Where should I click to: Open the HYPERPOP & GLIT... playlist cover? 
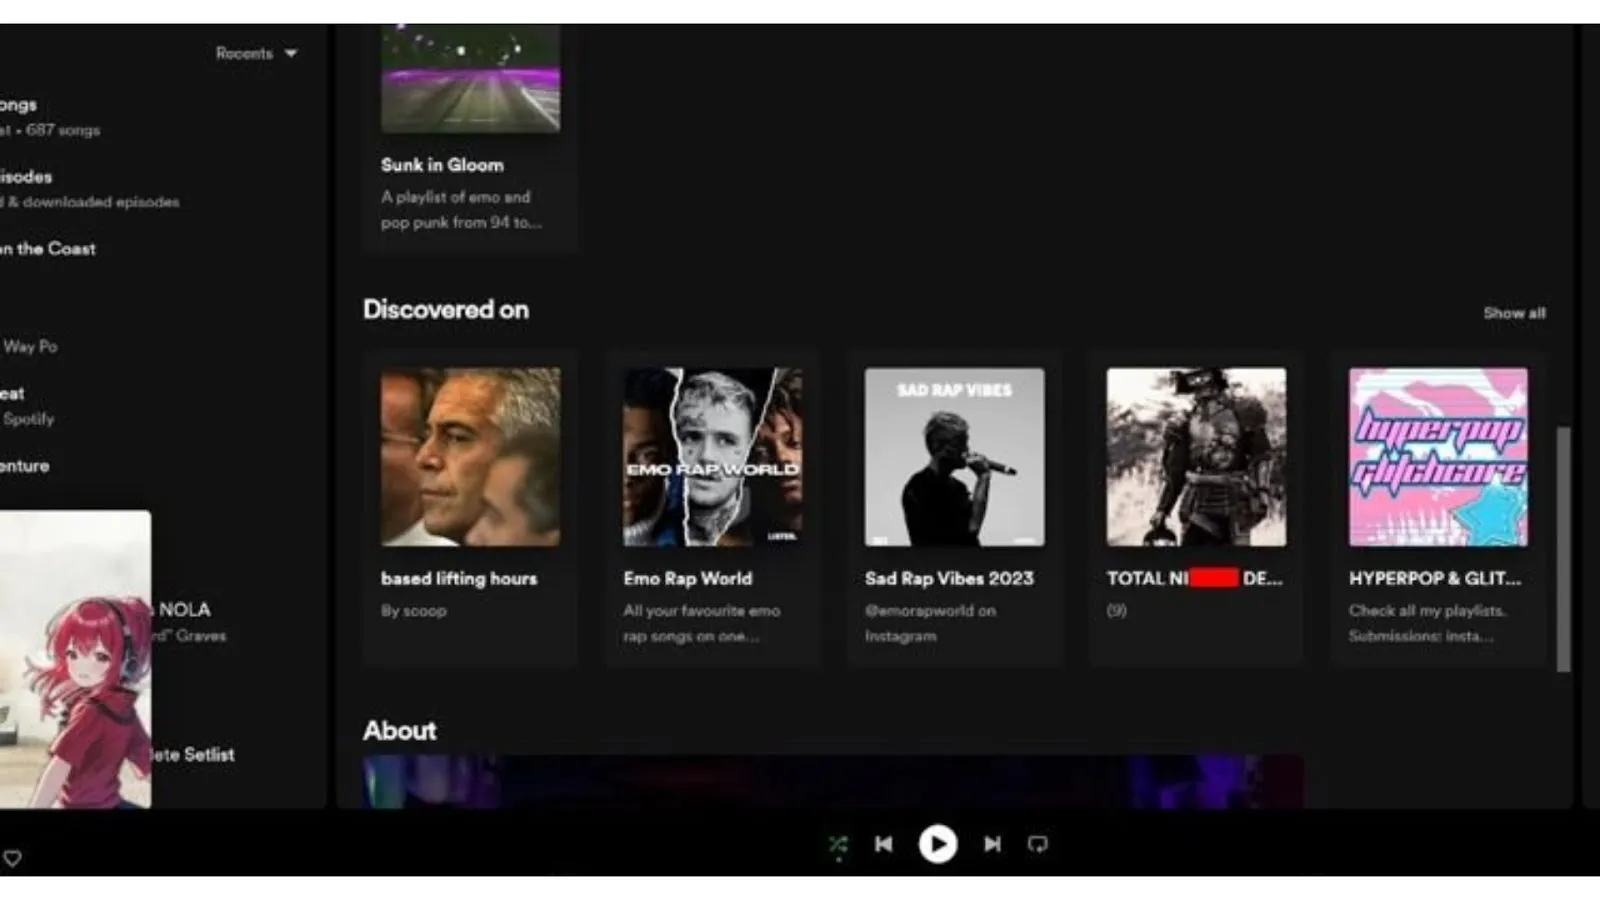point(1438,457)
